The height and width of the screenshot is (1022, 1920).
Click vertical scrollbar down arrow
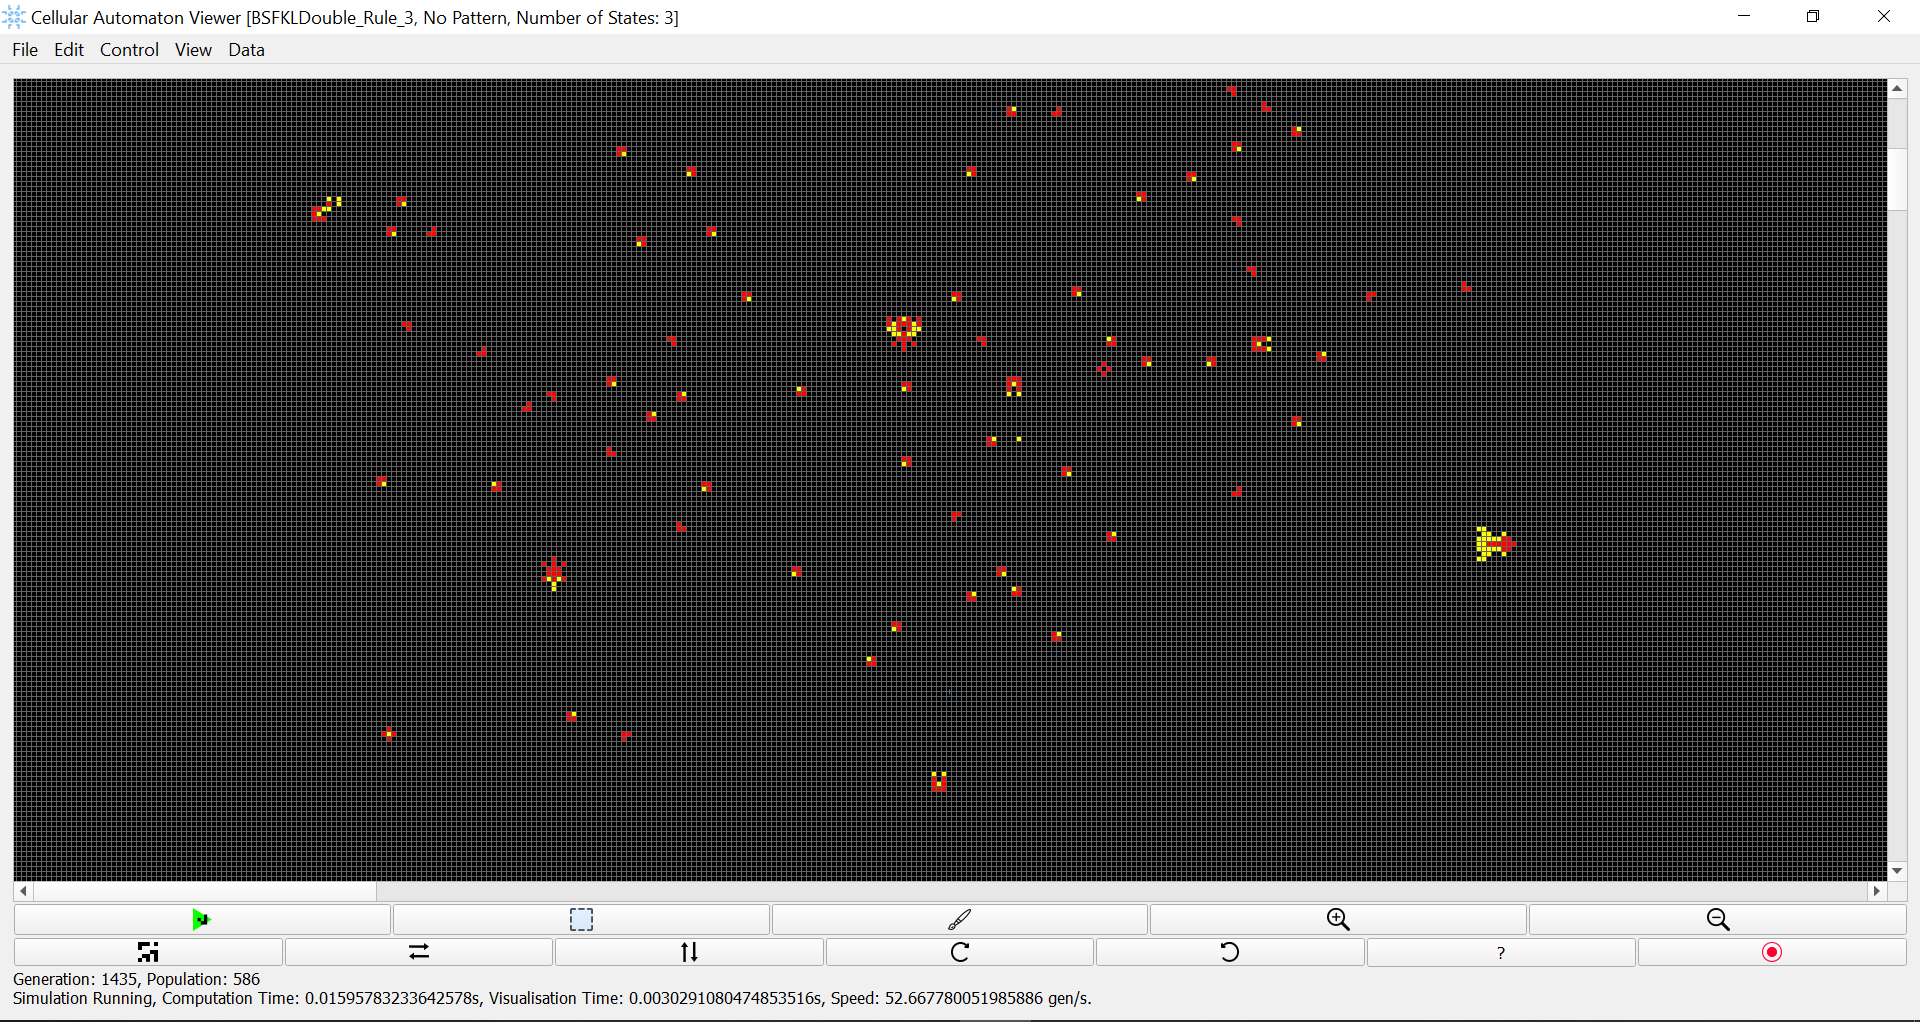(1897, 871)
